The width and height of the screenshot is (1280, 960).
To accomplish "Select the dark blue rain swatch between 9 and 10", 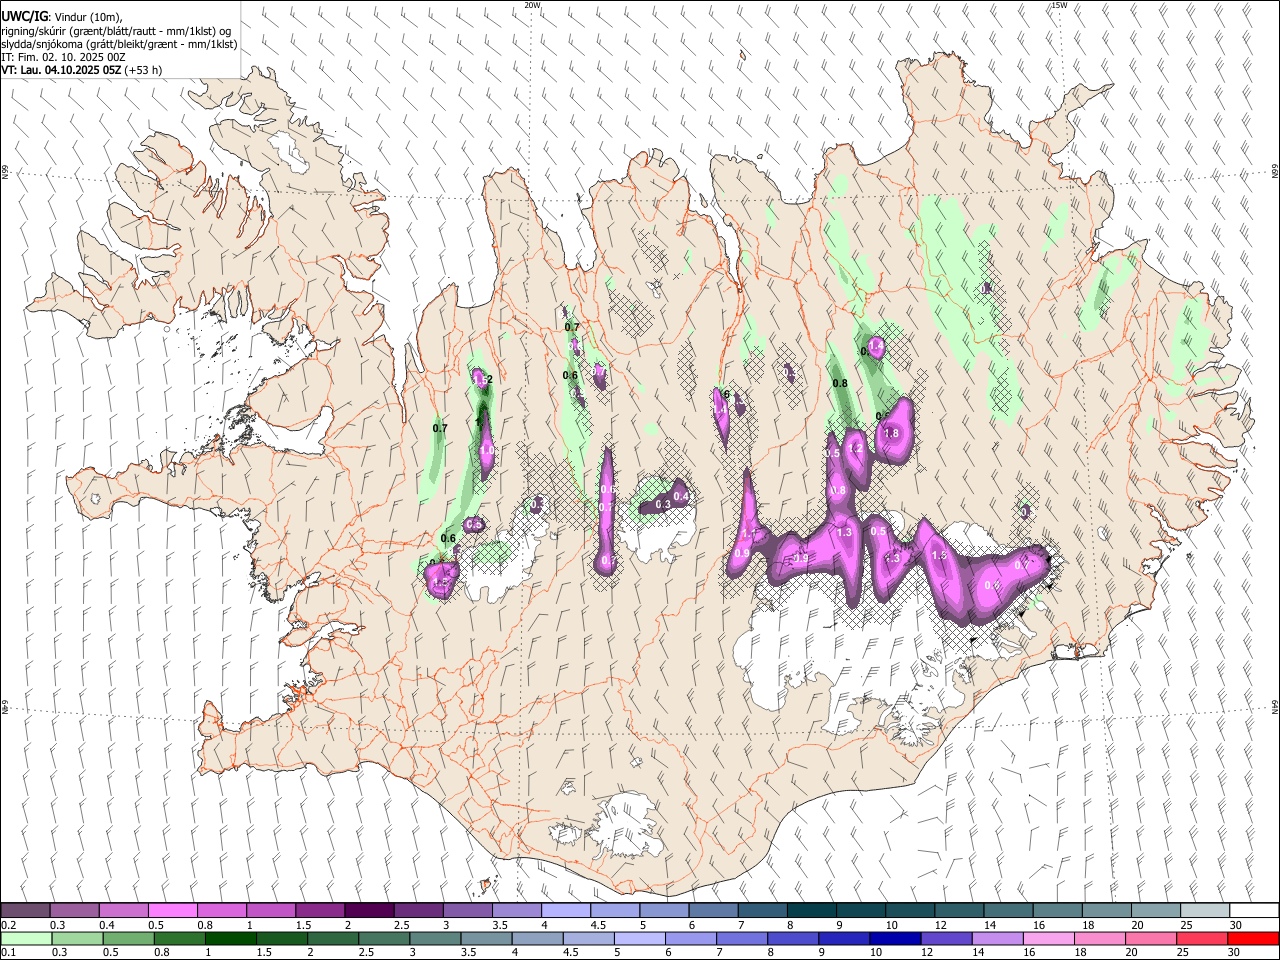I will pos(845,938).
